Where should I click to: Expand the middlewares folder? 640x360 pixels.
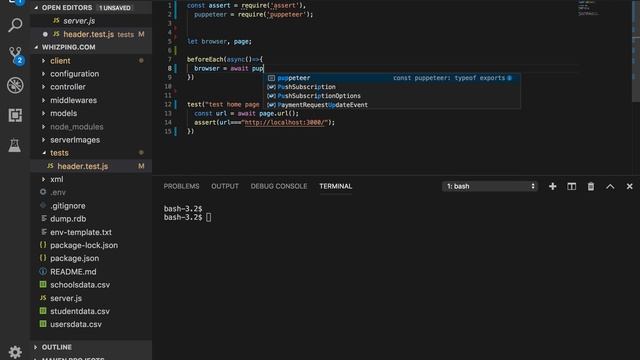pyautogui.click(x=44, y=100)
